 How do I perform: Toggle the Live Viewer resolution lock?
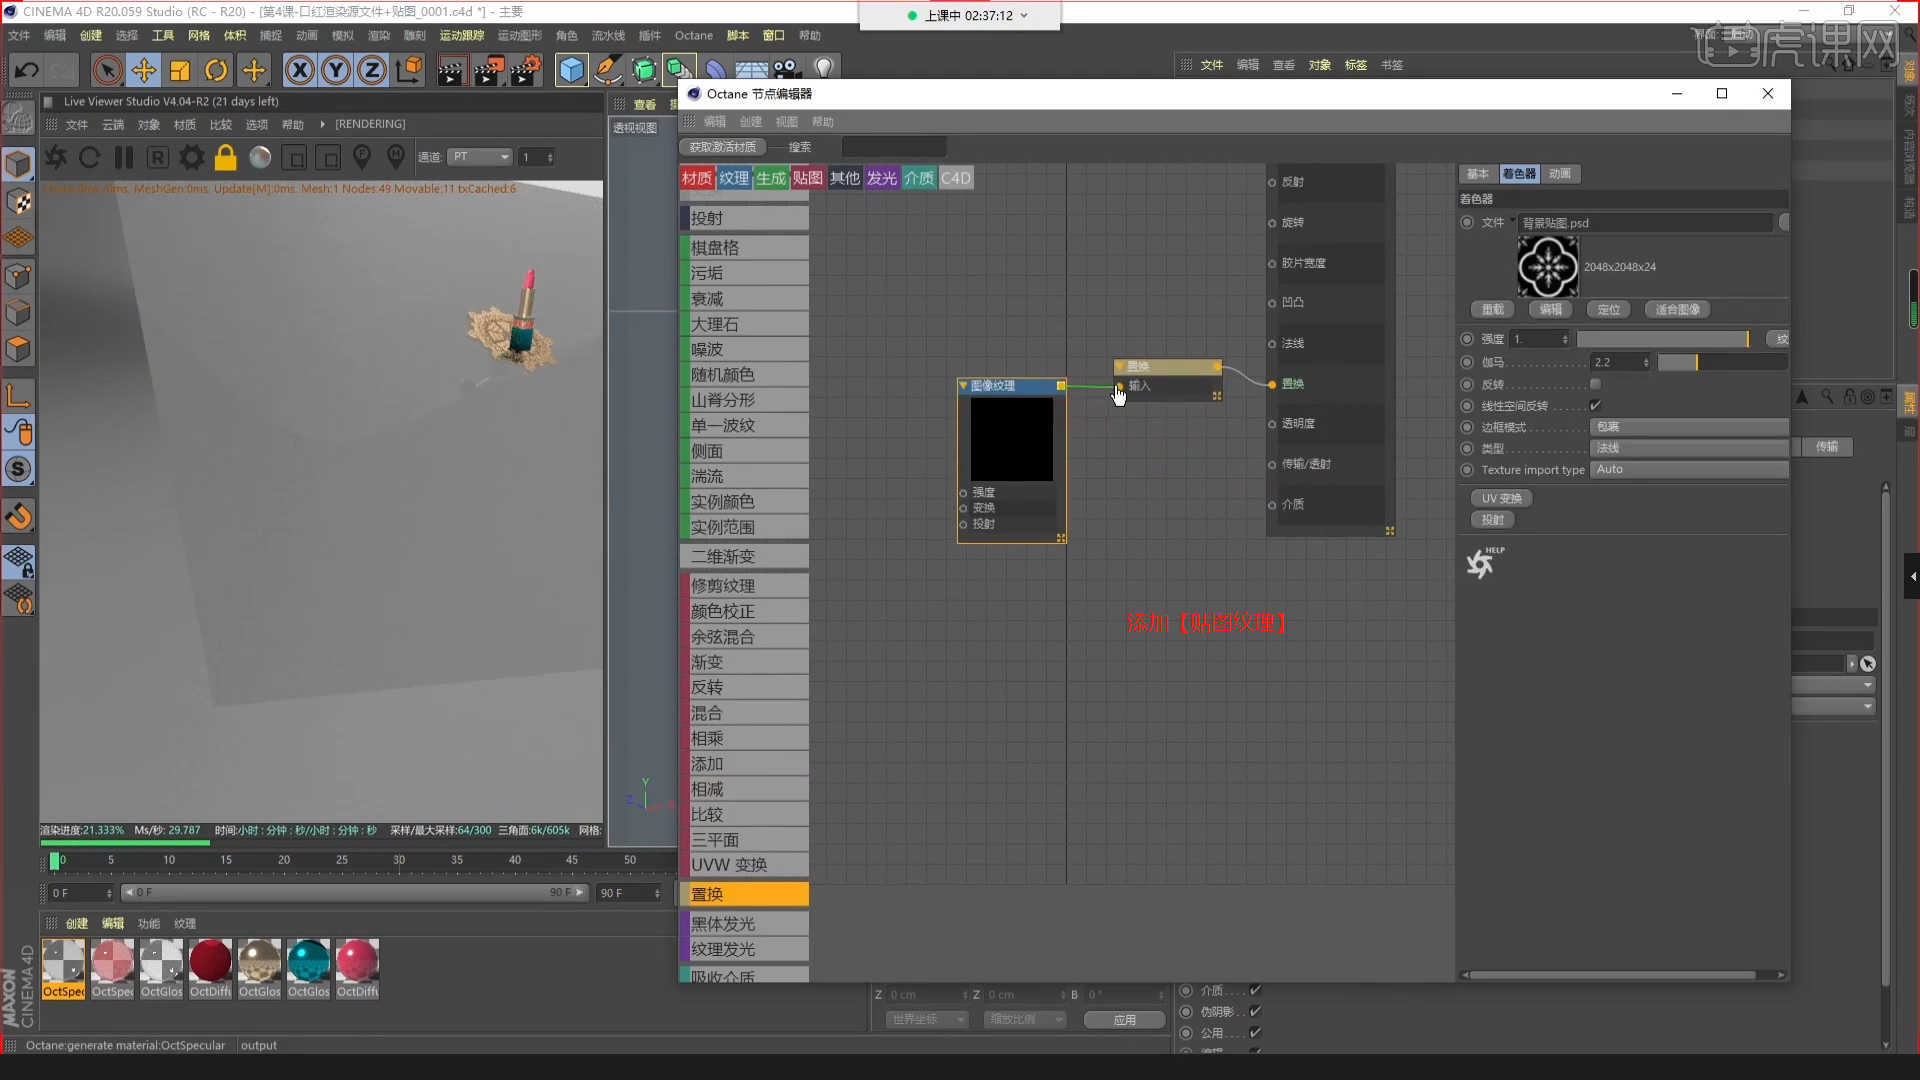[x=226, y=158]
